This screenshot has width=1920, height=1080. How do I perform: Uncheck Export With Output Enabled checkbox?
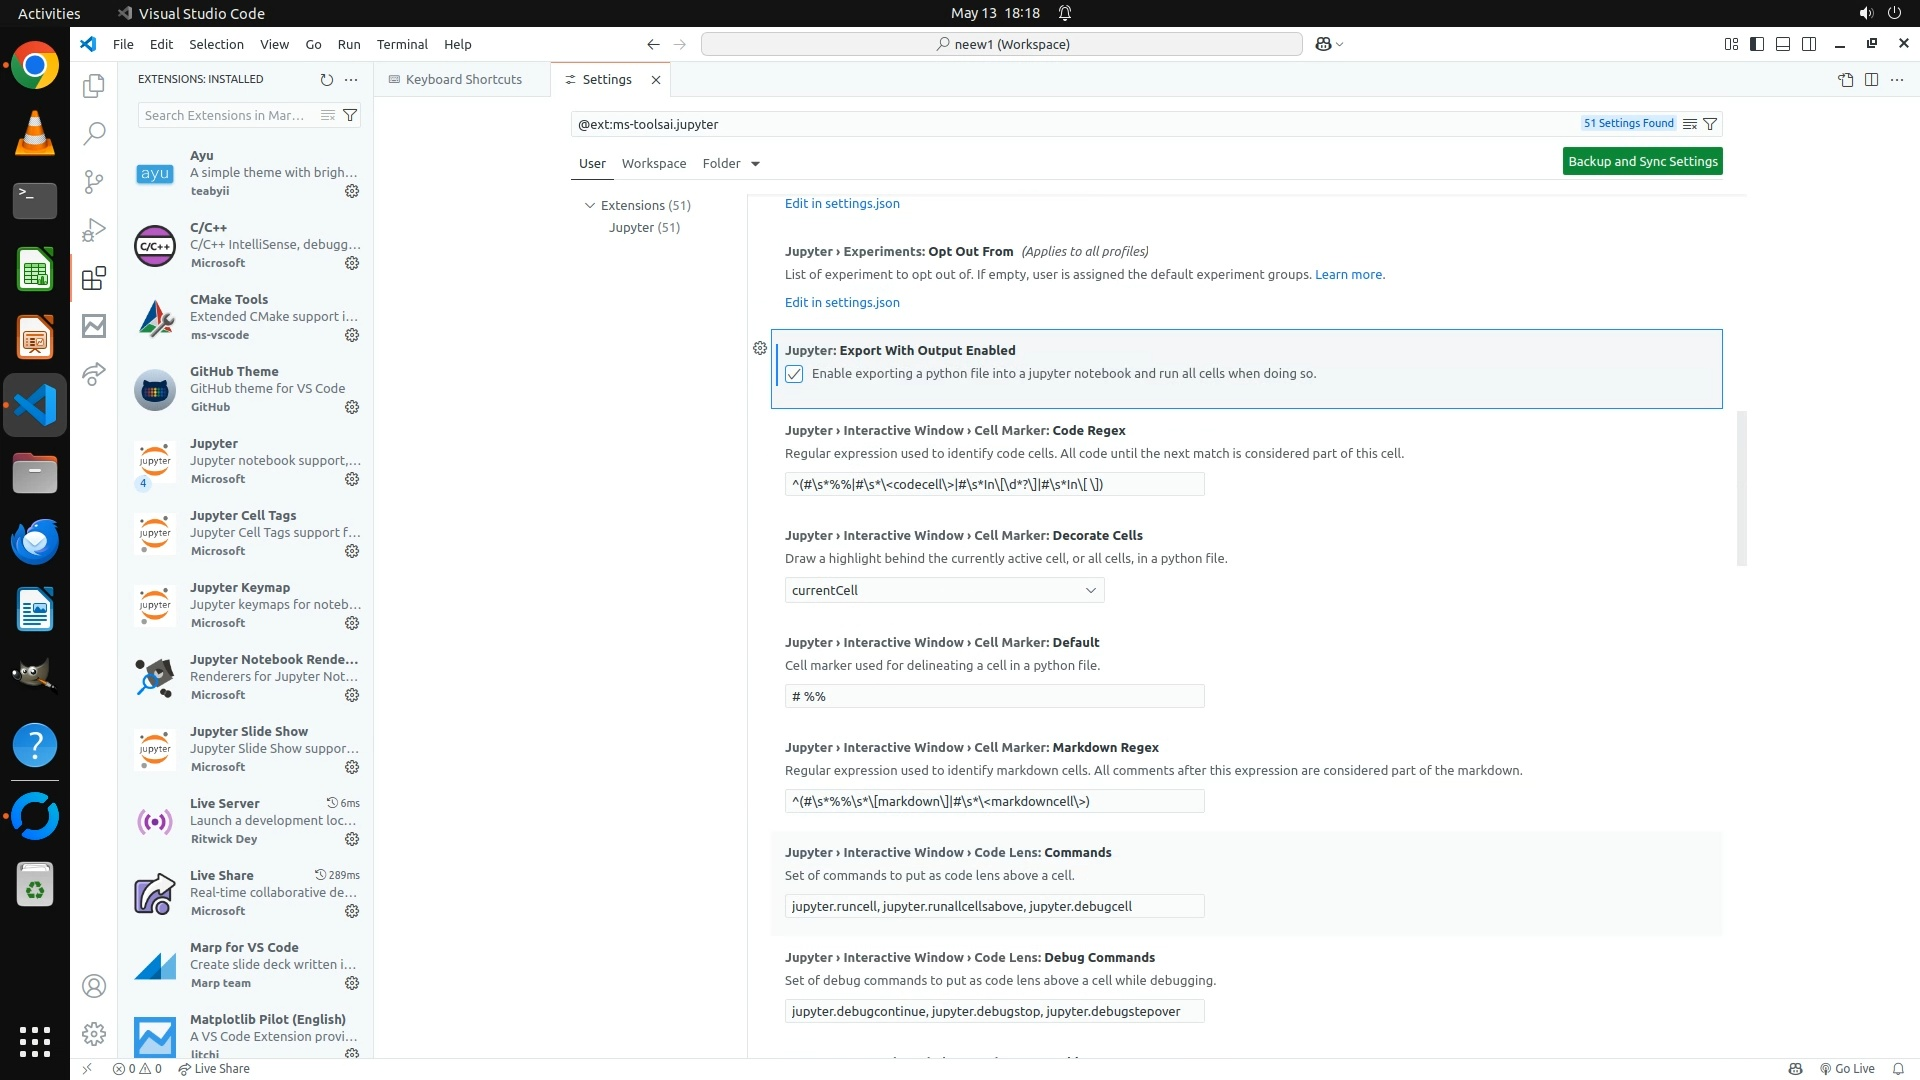tap(794, 374)
